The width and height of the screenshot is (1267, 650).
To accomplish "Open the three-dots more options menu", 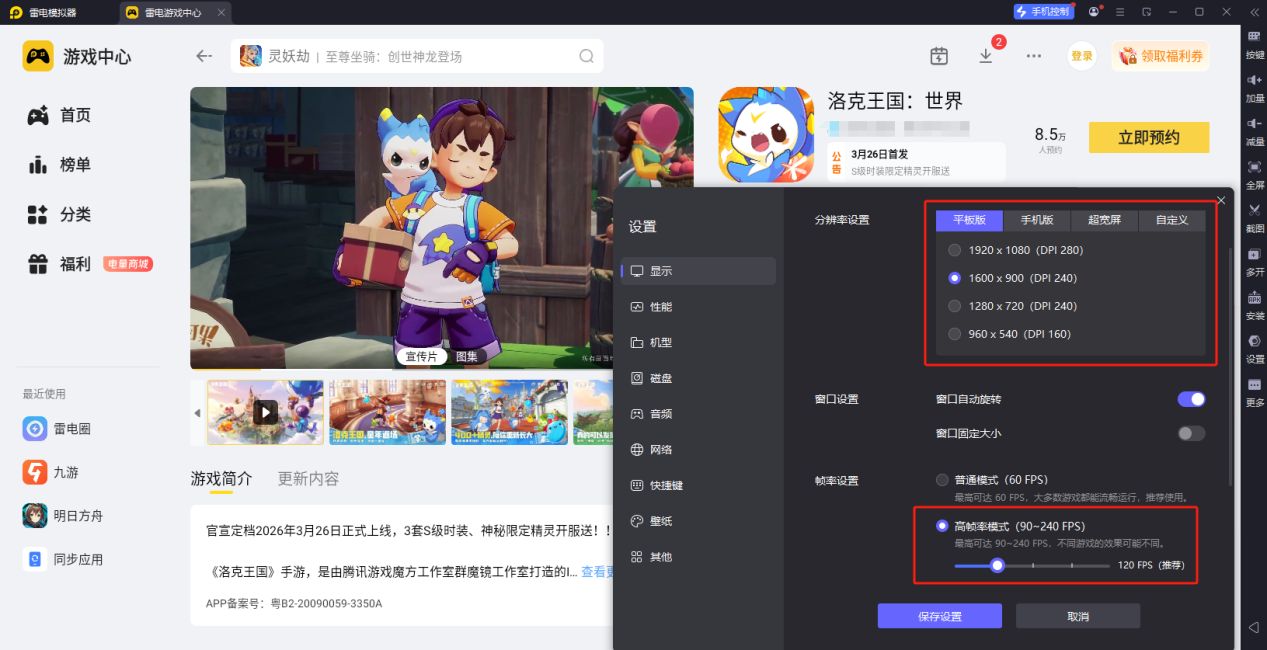I will 1034,56.
